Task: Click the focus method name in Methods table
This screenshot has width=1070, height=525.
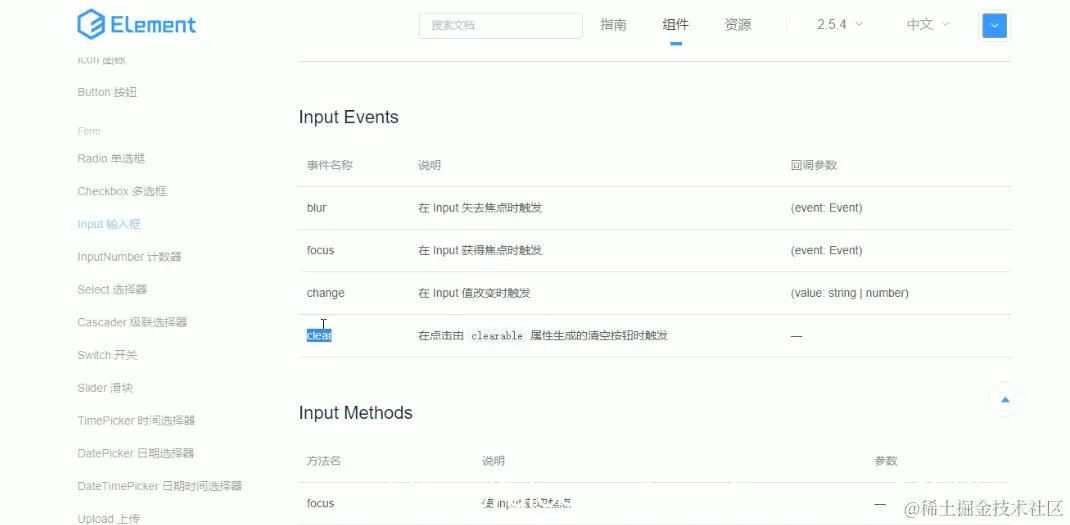Action: click(x=321, y=503)
